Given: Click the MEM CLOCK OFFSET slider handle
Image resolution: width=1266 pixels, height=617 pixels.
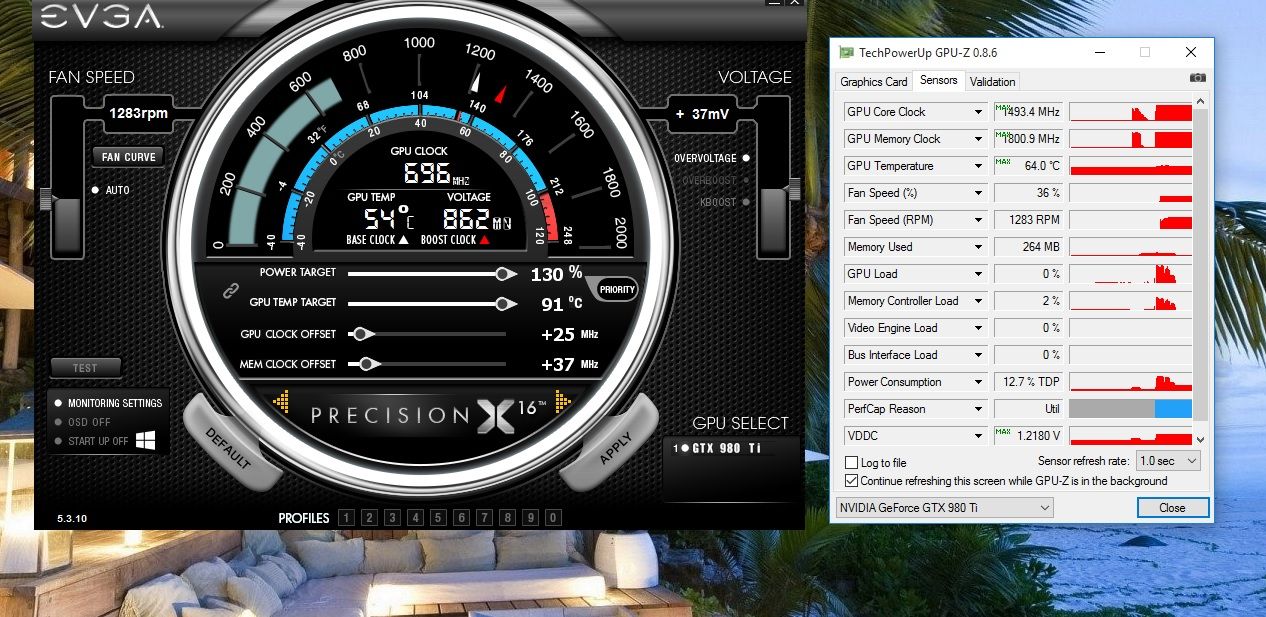Looking at the screenshot, I should click(x=370, y=364).
